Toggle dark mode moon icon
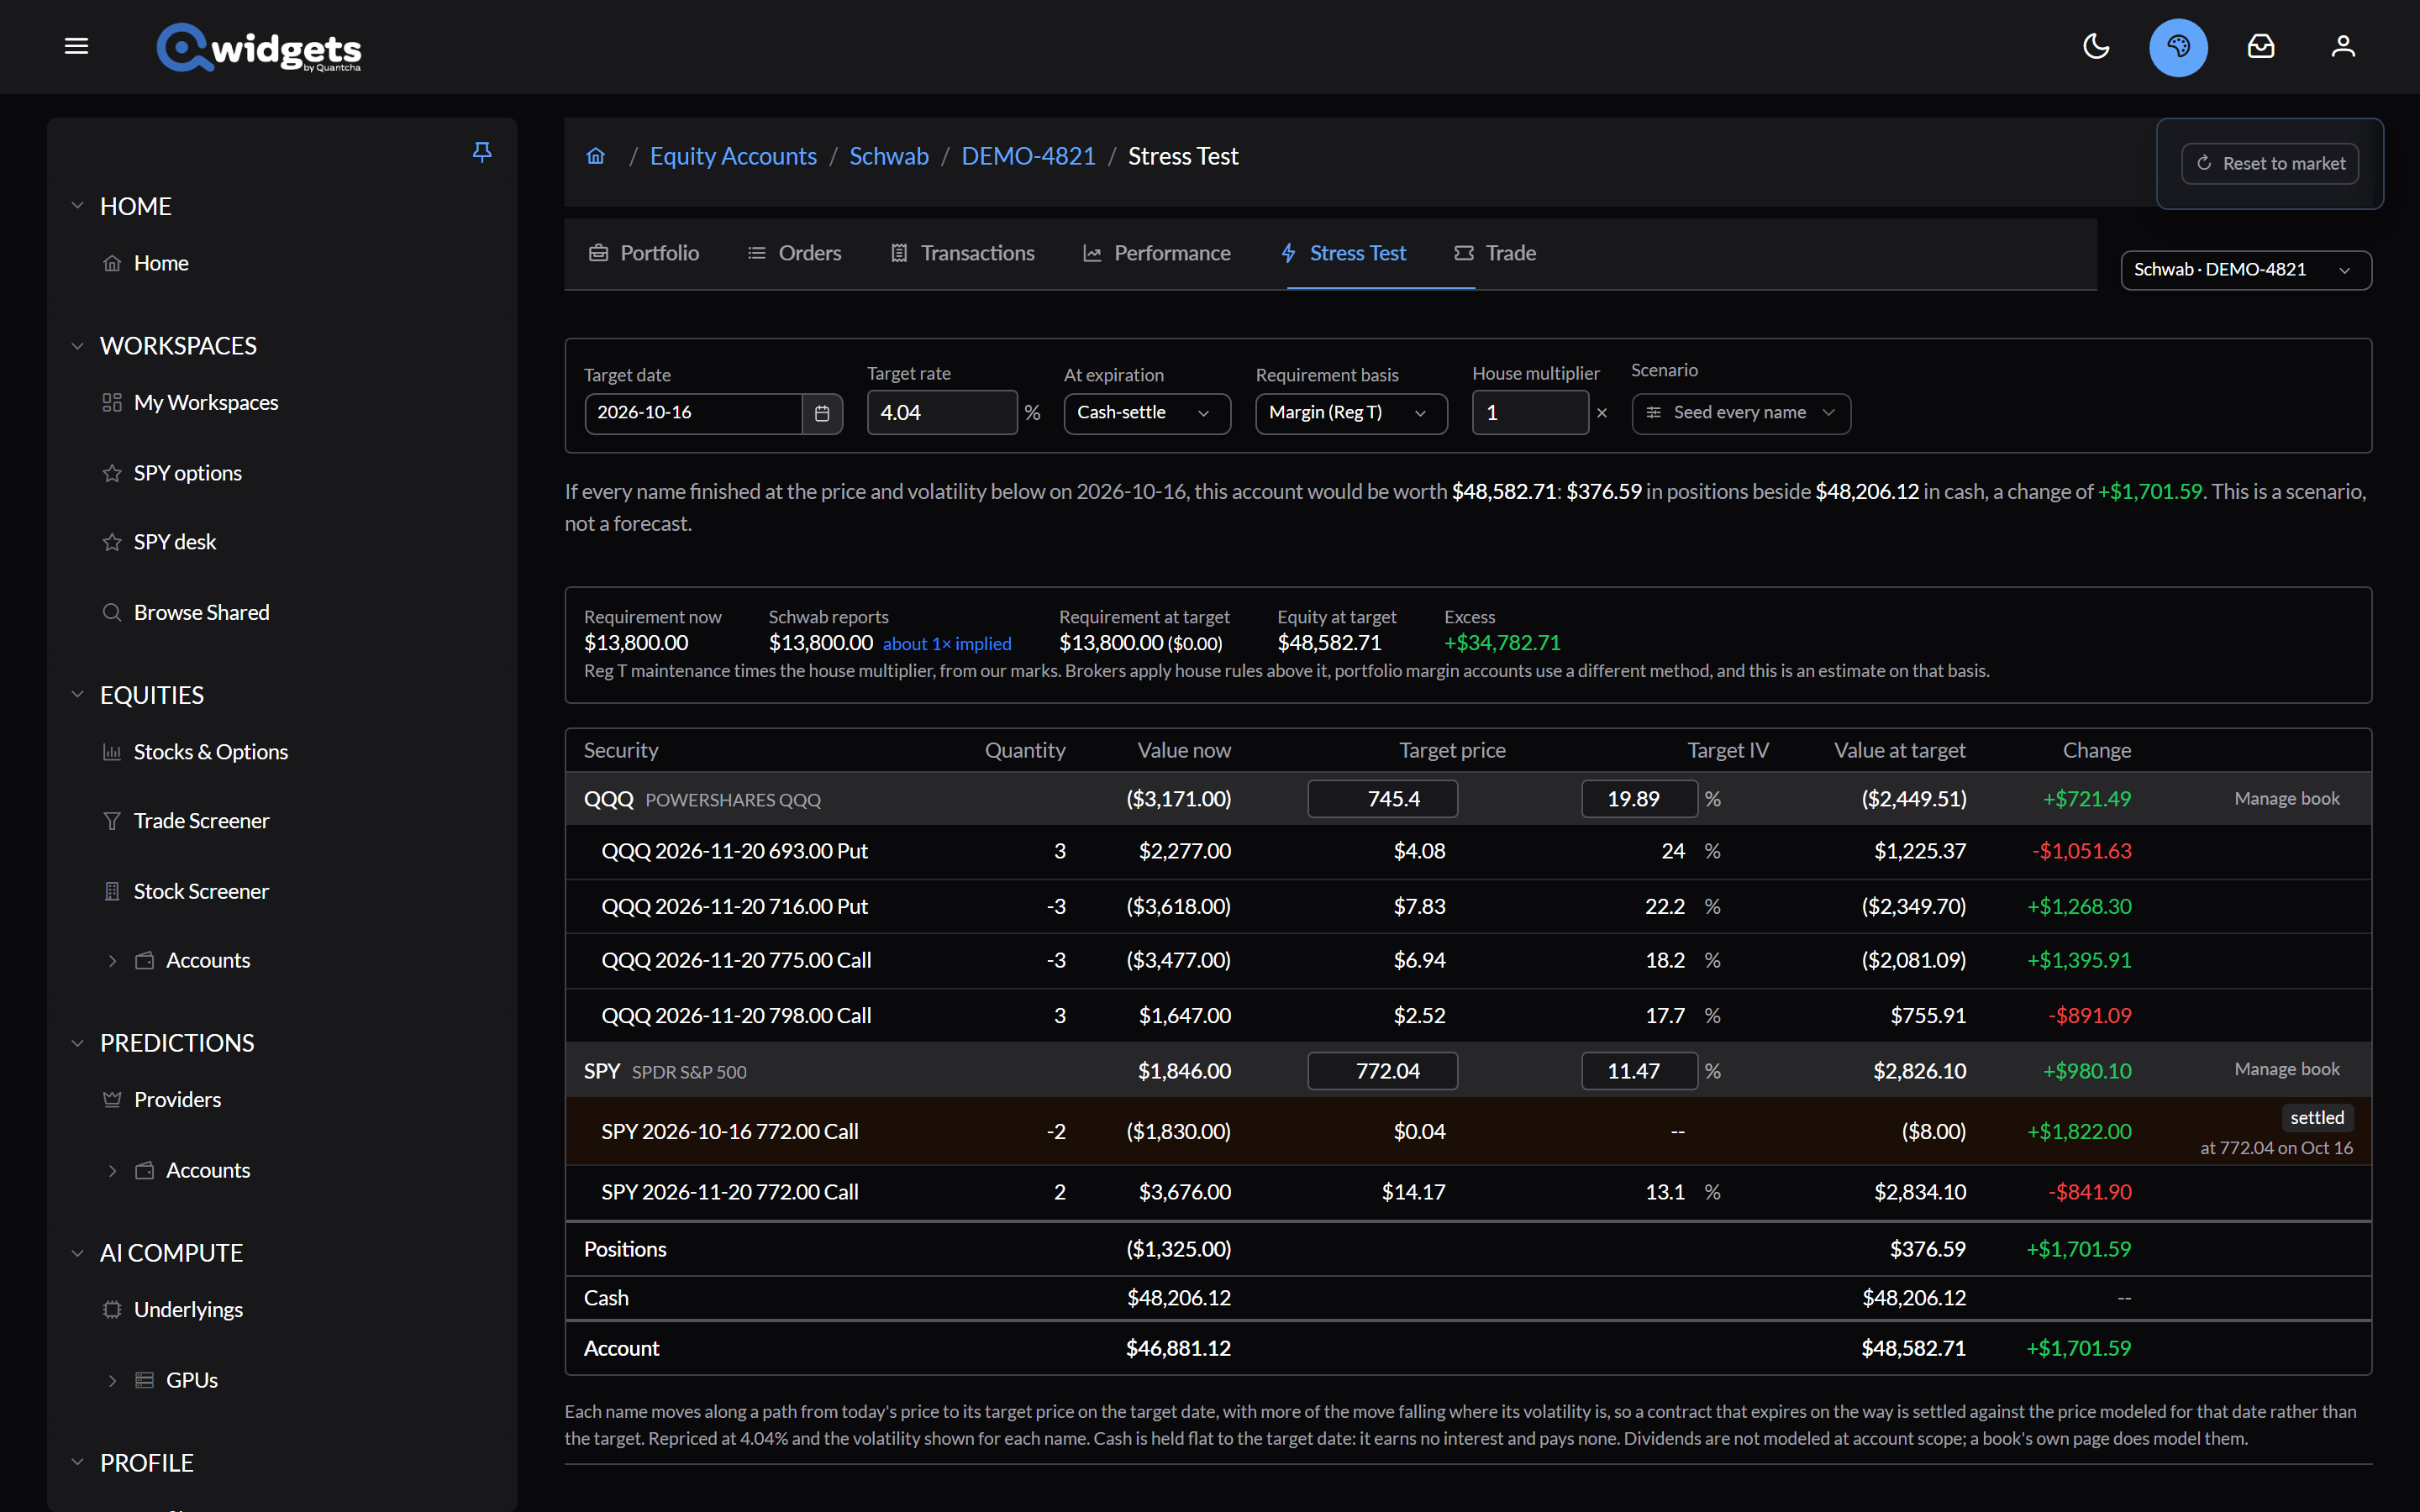2420x1512 pixels. 2096,46
